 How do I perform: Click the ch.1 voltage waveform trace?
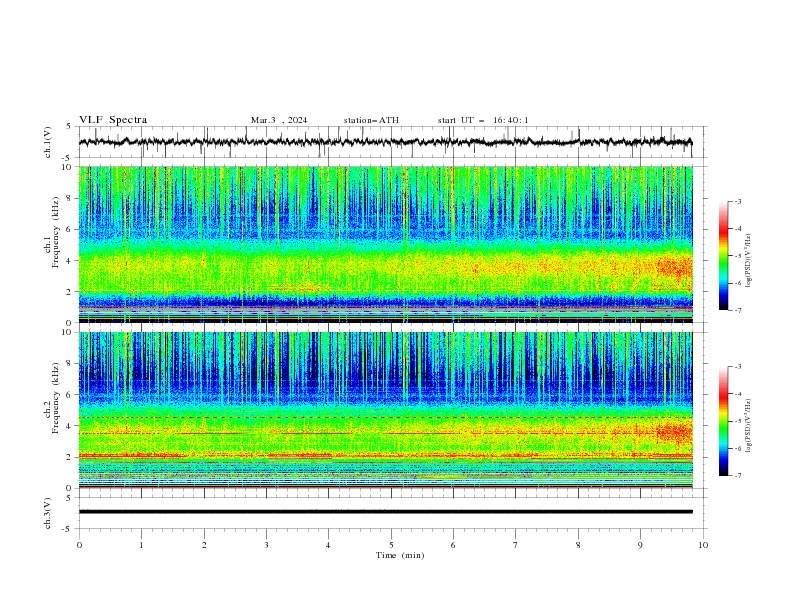385,142
